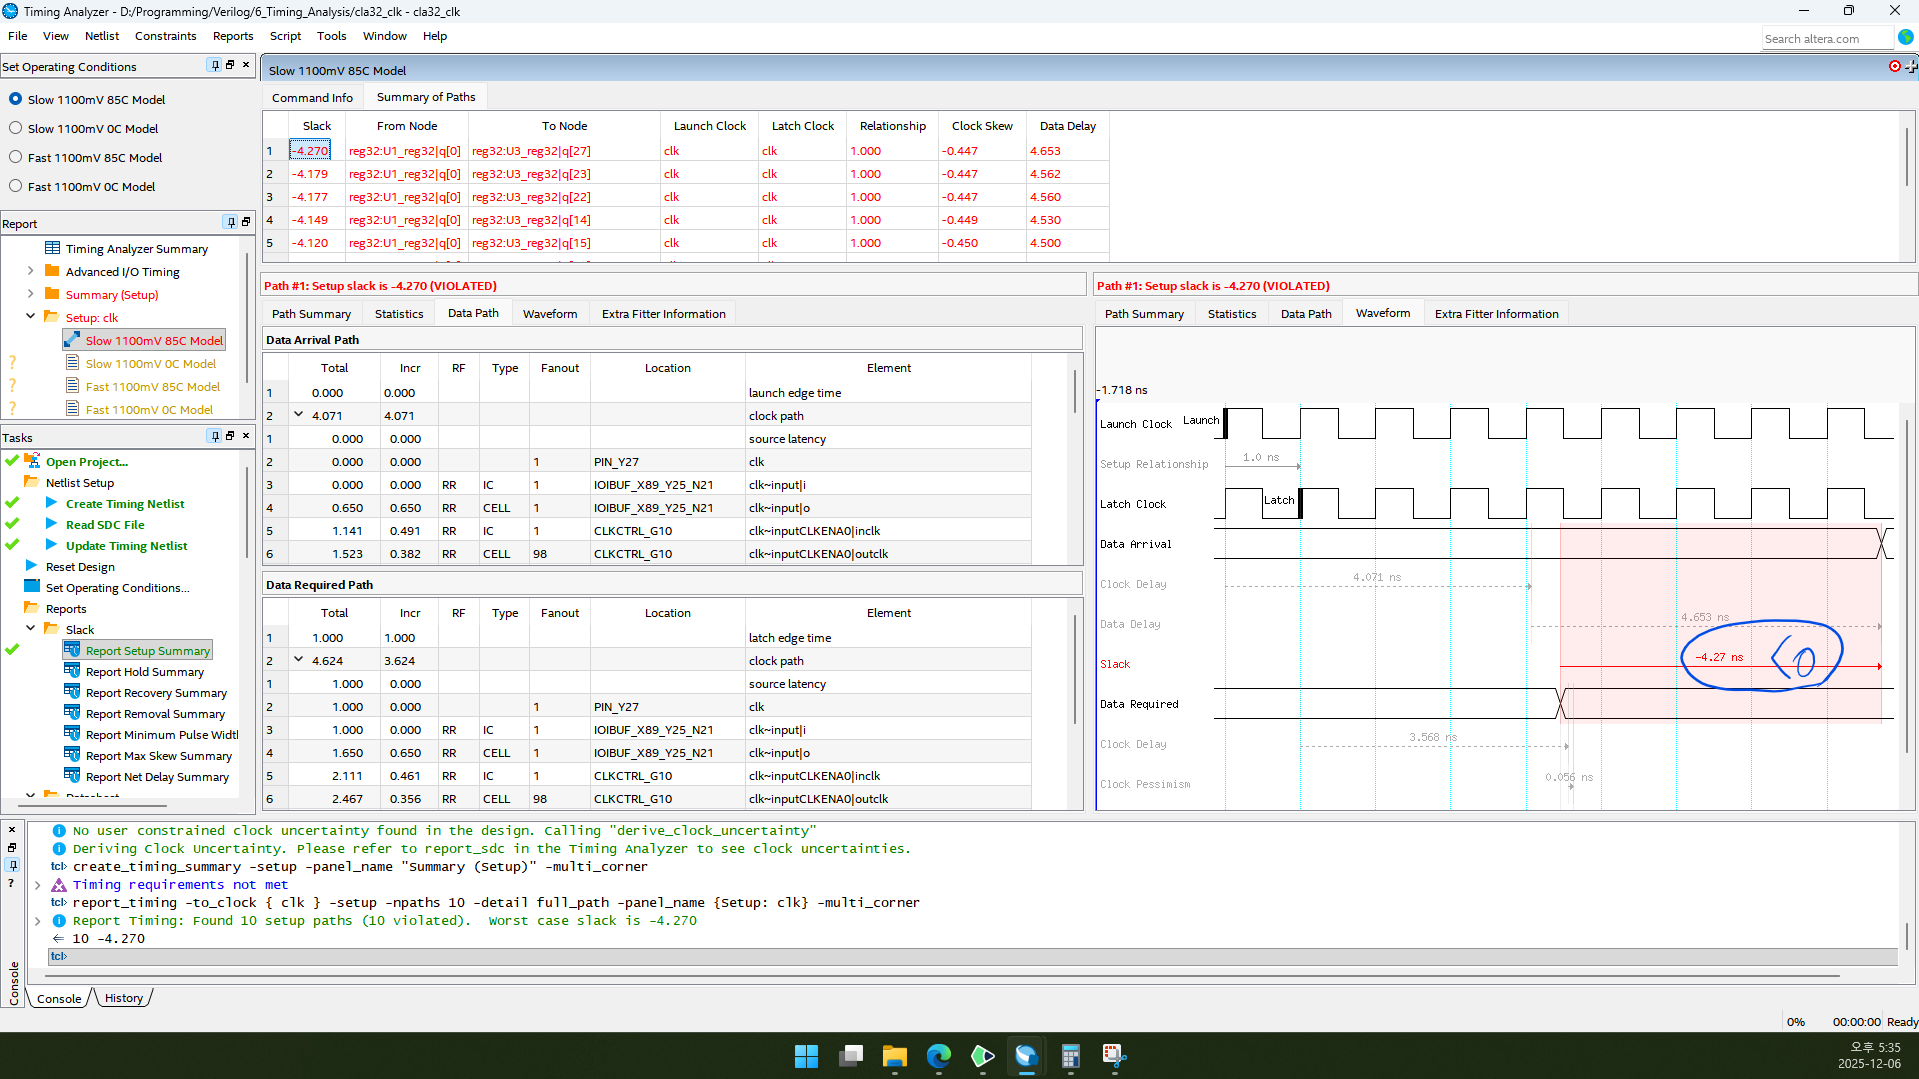Click the Set Operating Conditions task icon
Screen dimensions: 1919x1079
tap(32, 588)
